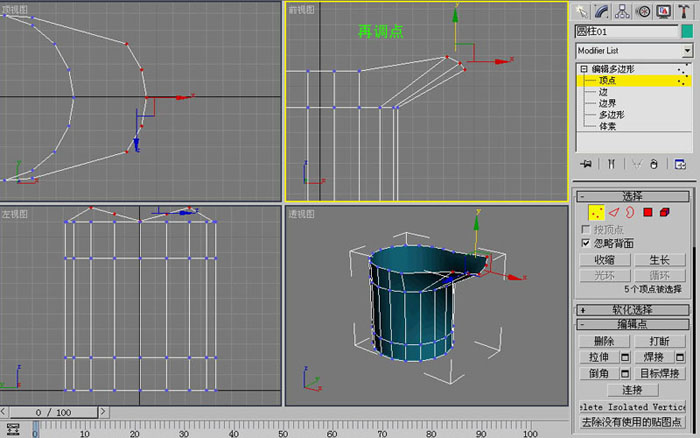Click the 光环 button
Image resolution: width=700 pixels, height=438 pixels.
605,275
